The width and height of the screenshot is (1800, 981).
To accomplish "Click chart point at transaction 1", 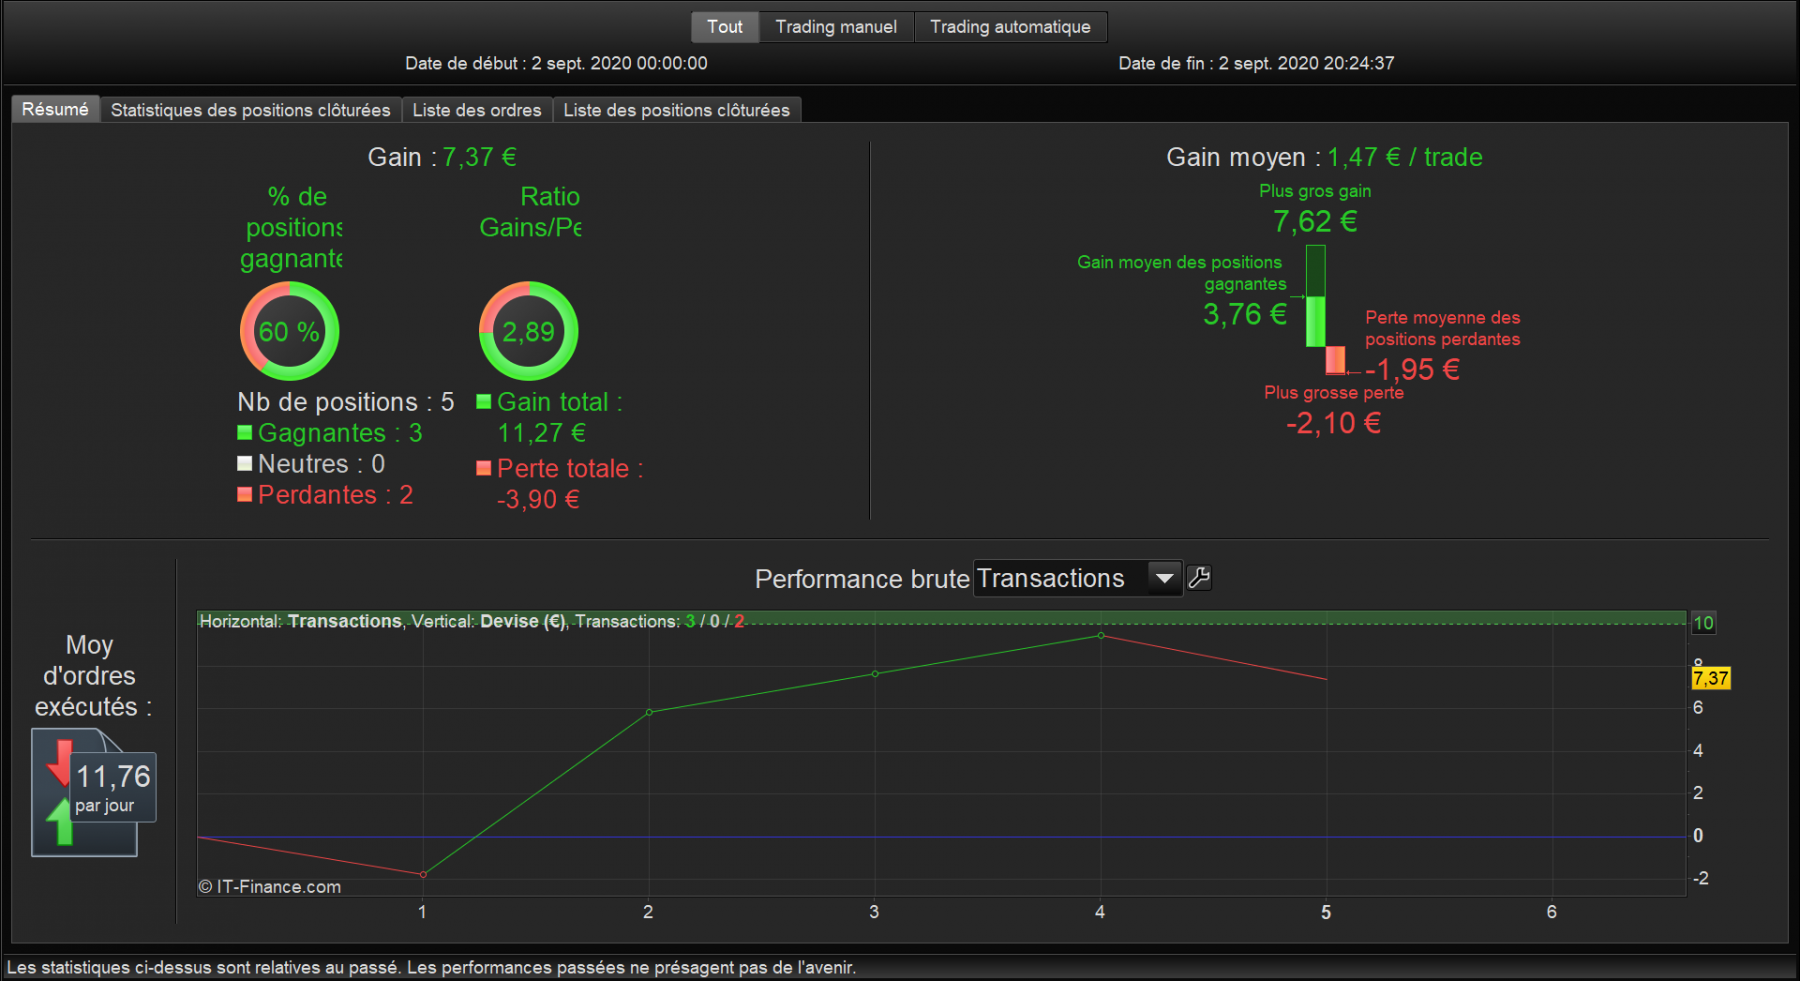I will 423,874.
